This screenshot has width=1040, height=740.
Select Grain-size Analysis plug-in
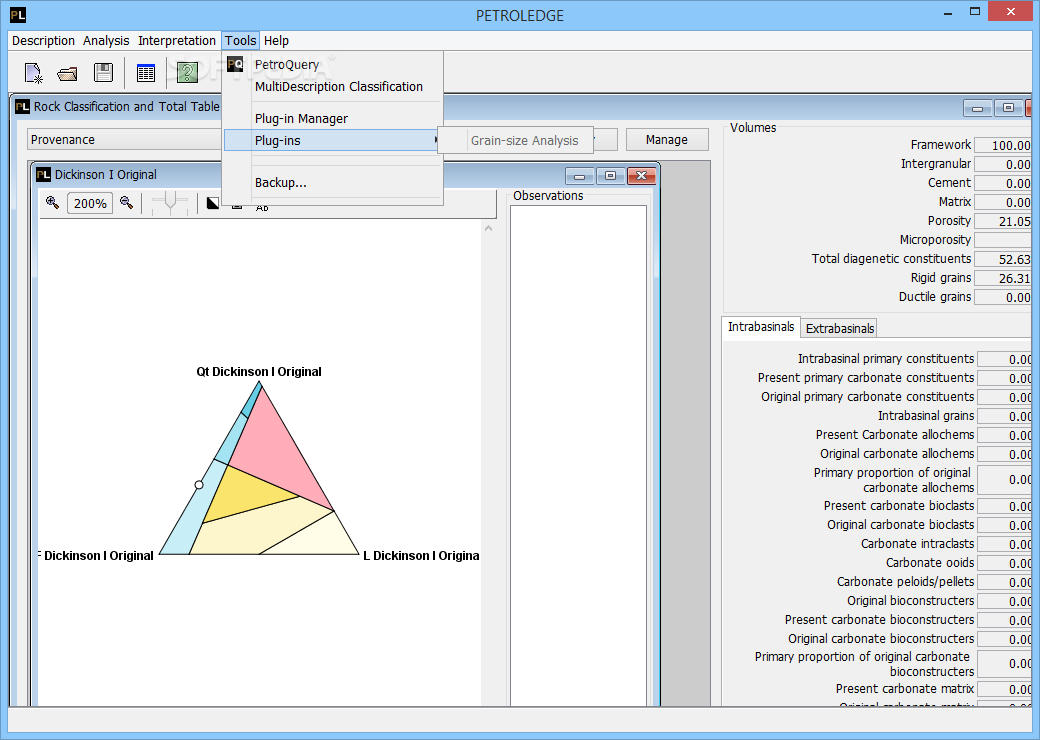(x=516, y=141)
